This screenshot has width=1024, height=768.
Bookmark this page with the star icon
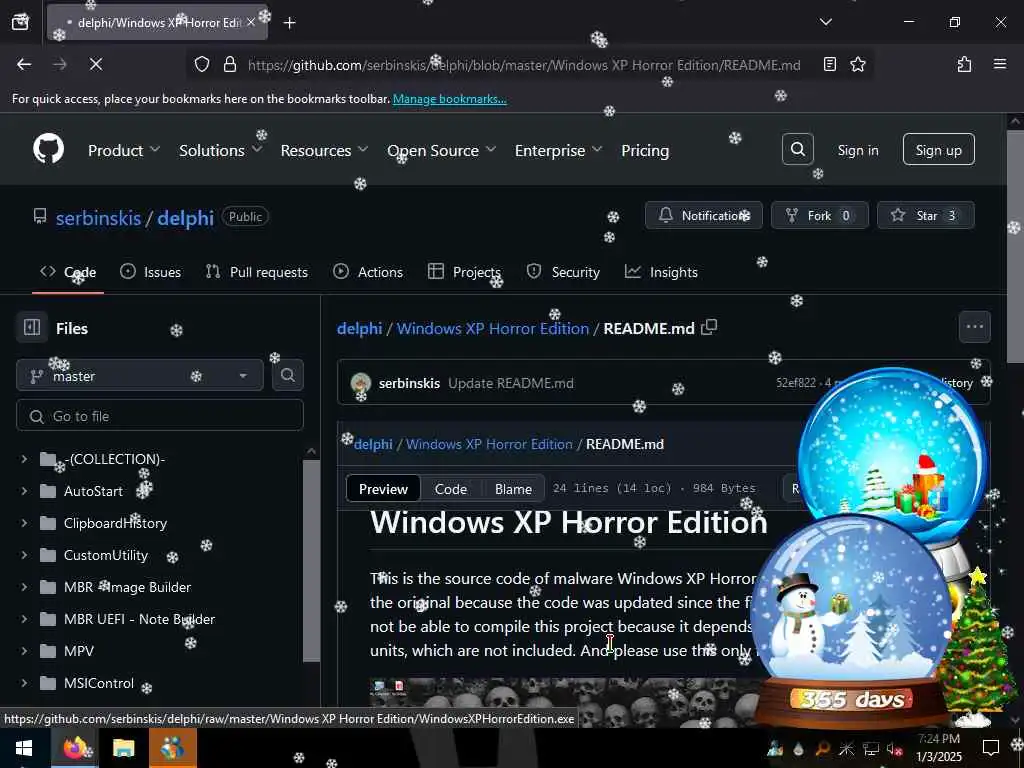pyautogui.click(x=857, y=64)
